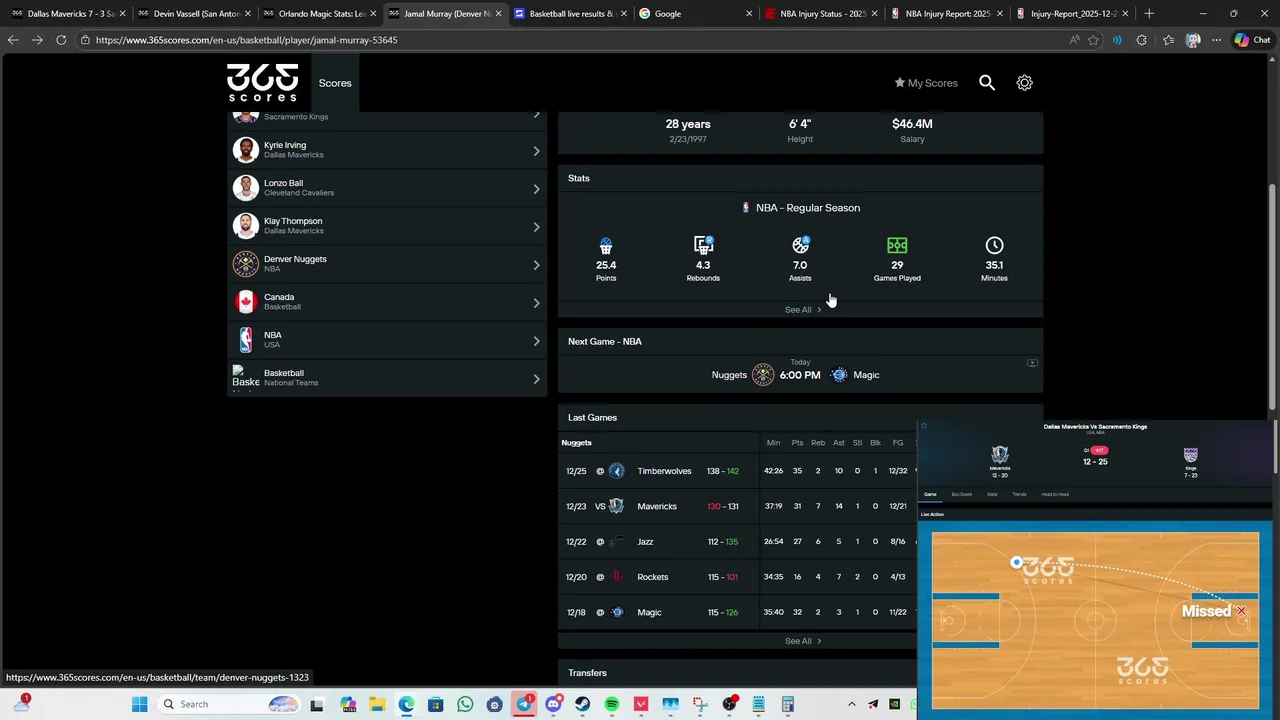This screenshot has height=720, width=1280.
Task: Switch to the Google browser tab
Action: point(694,14)
